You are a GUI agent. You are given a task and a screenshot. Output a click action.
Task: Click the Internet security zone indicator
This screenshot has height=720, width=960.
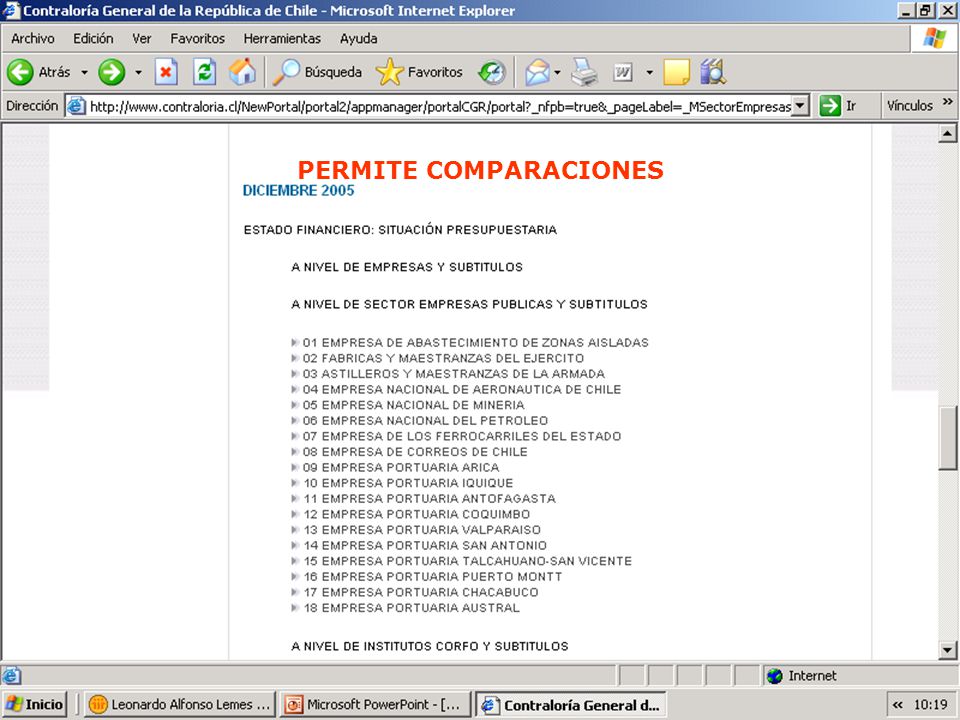coord(801,676)
